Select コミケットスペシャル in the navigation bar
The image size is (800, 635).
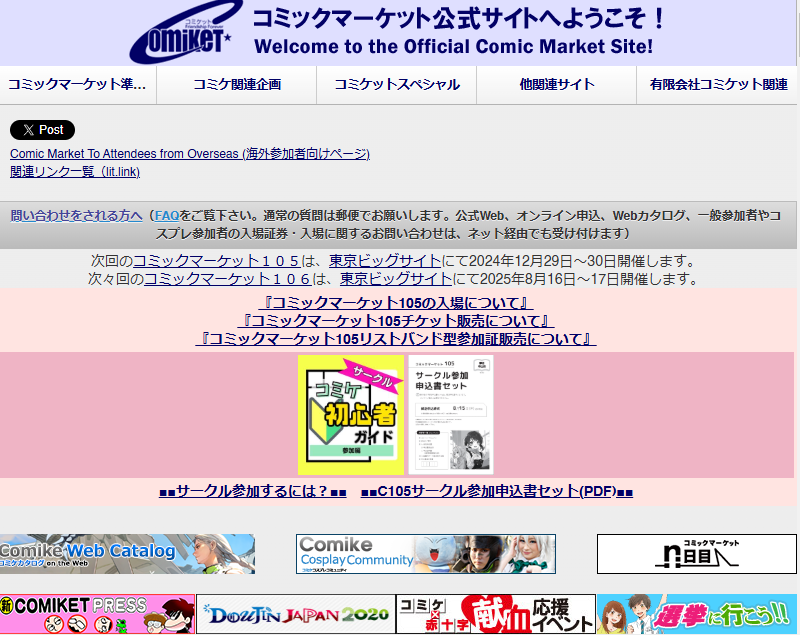click(395, 85)
